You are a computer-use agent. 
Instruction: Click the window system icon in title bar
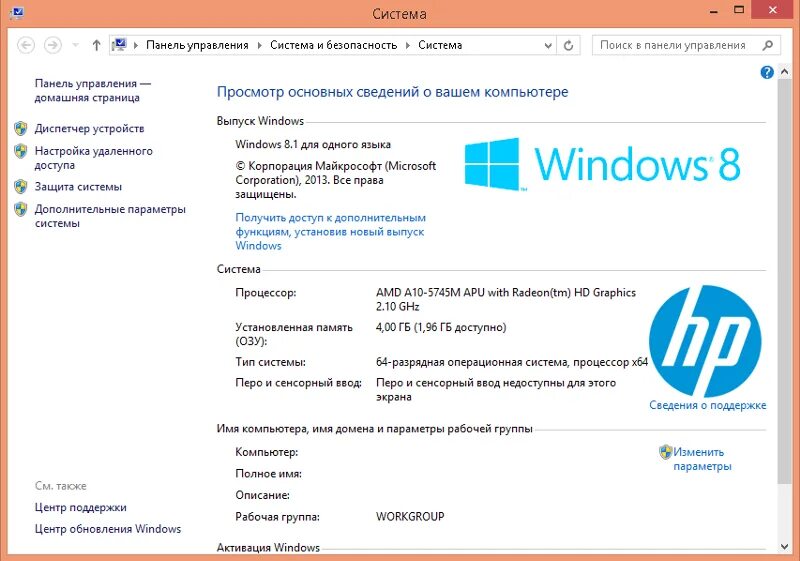[x=16, y=12]
